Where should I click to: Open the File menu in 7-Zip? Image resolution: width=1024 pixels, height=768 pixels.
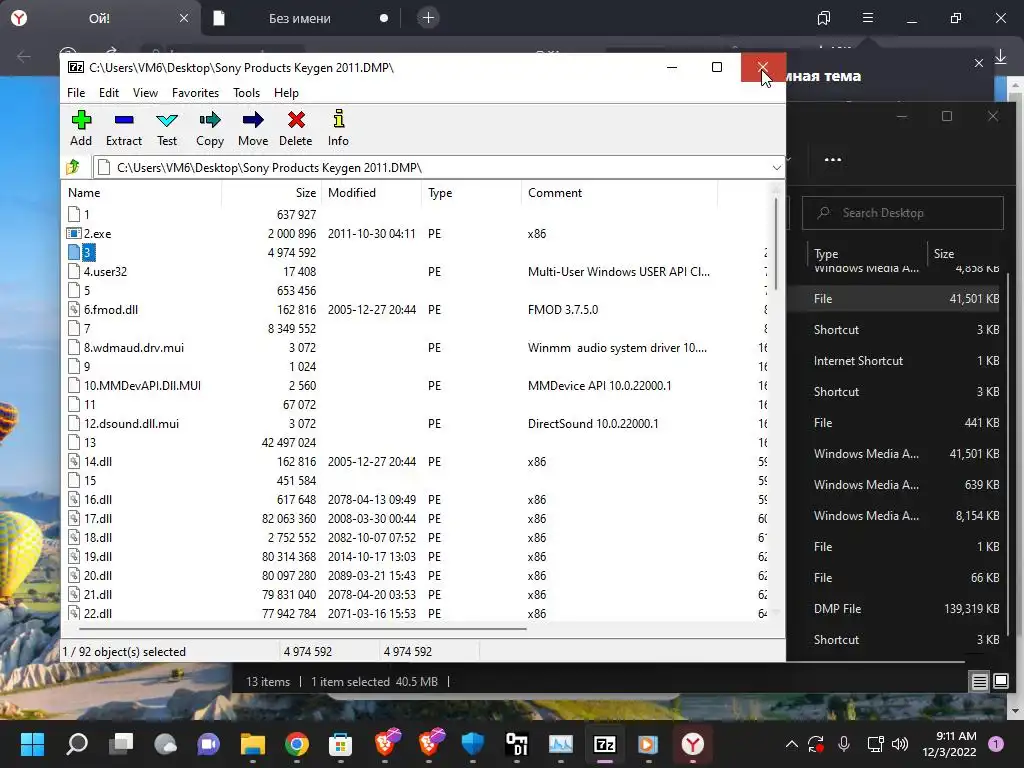click(76, 93)
